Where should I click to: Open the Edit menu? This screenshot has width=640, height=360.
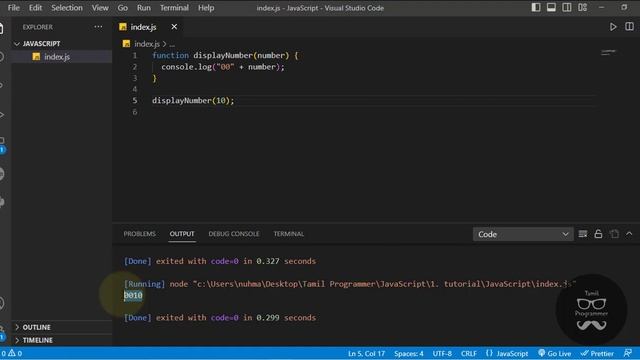click(36, 8)
